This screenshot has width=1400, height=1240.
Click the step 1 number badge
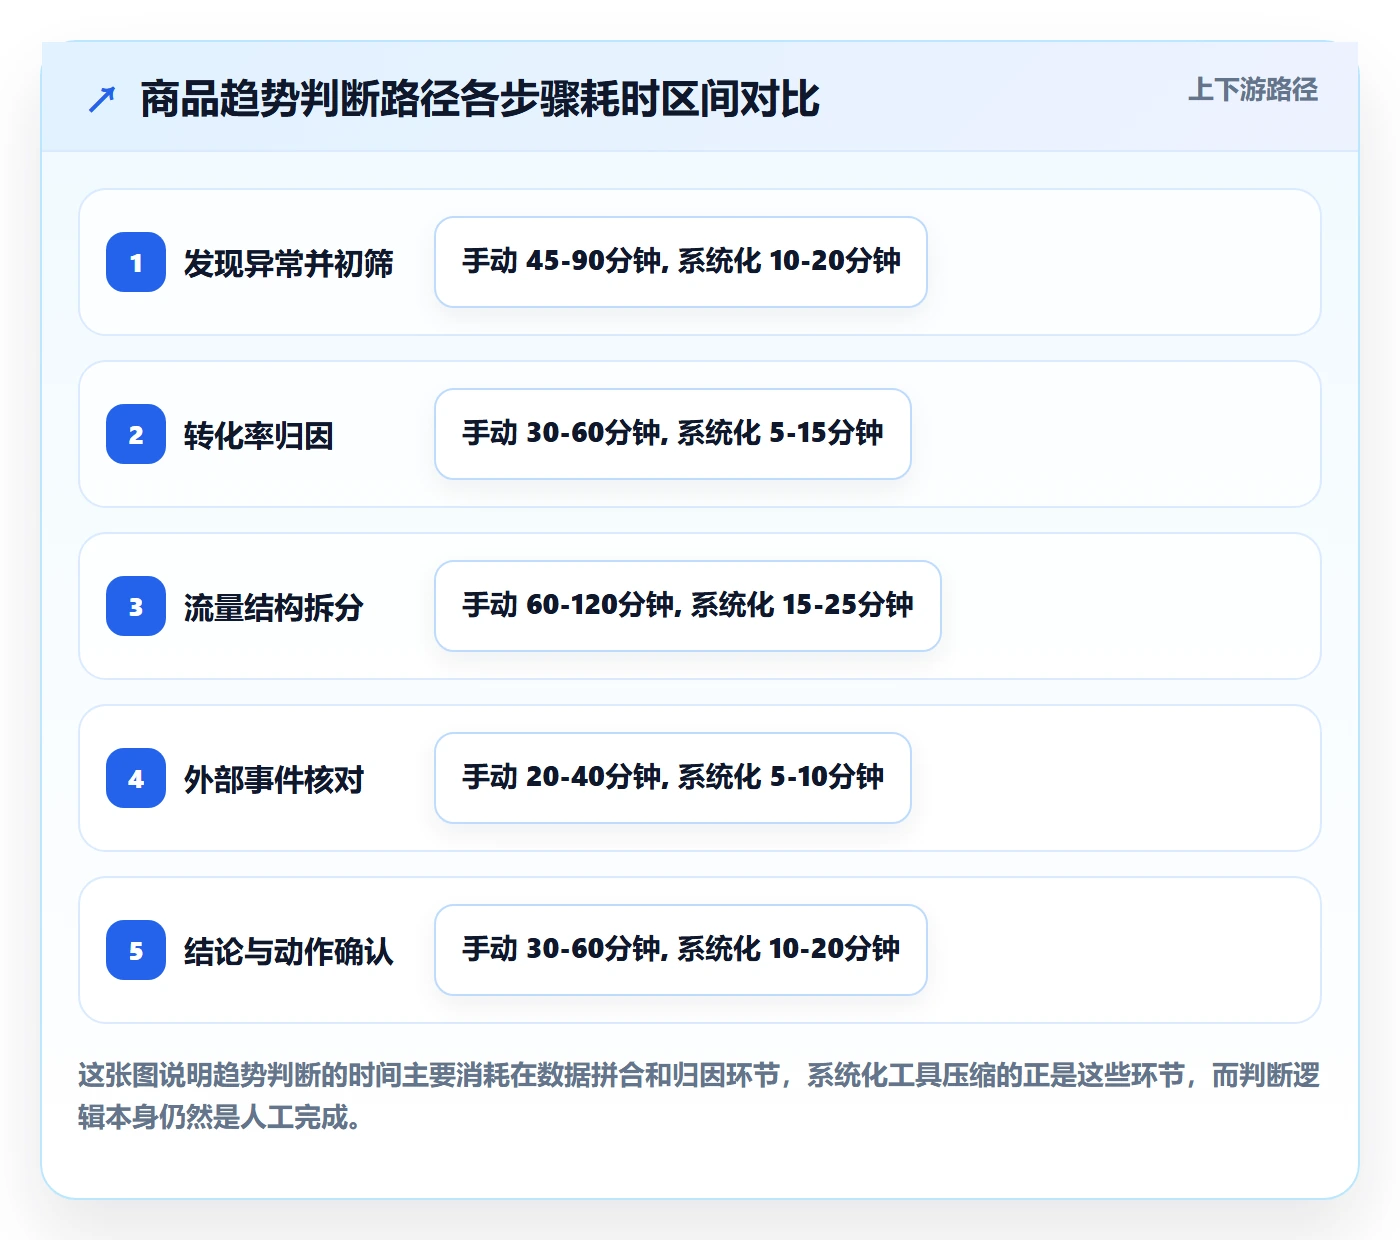tap(136, 262)
